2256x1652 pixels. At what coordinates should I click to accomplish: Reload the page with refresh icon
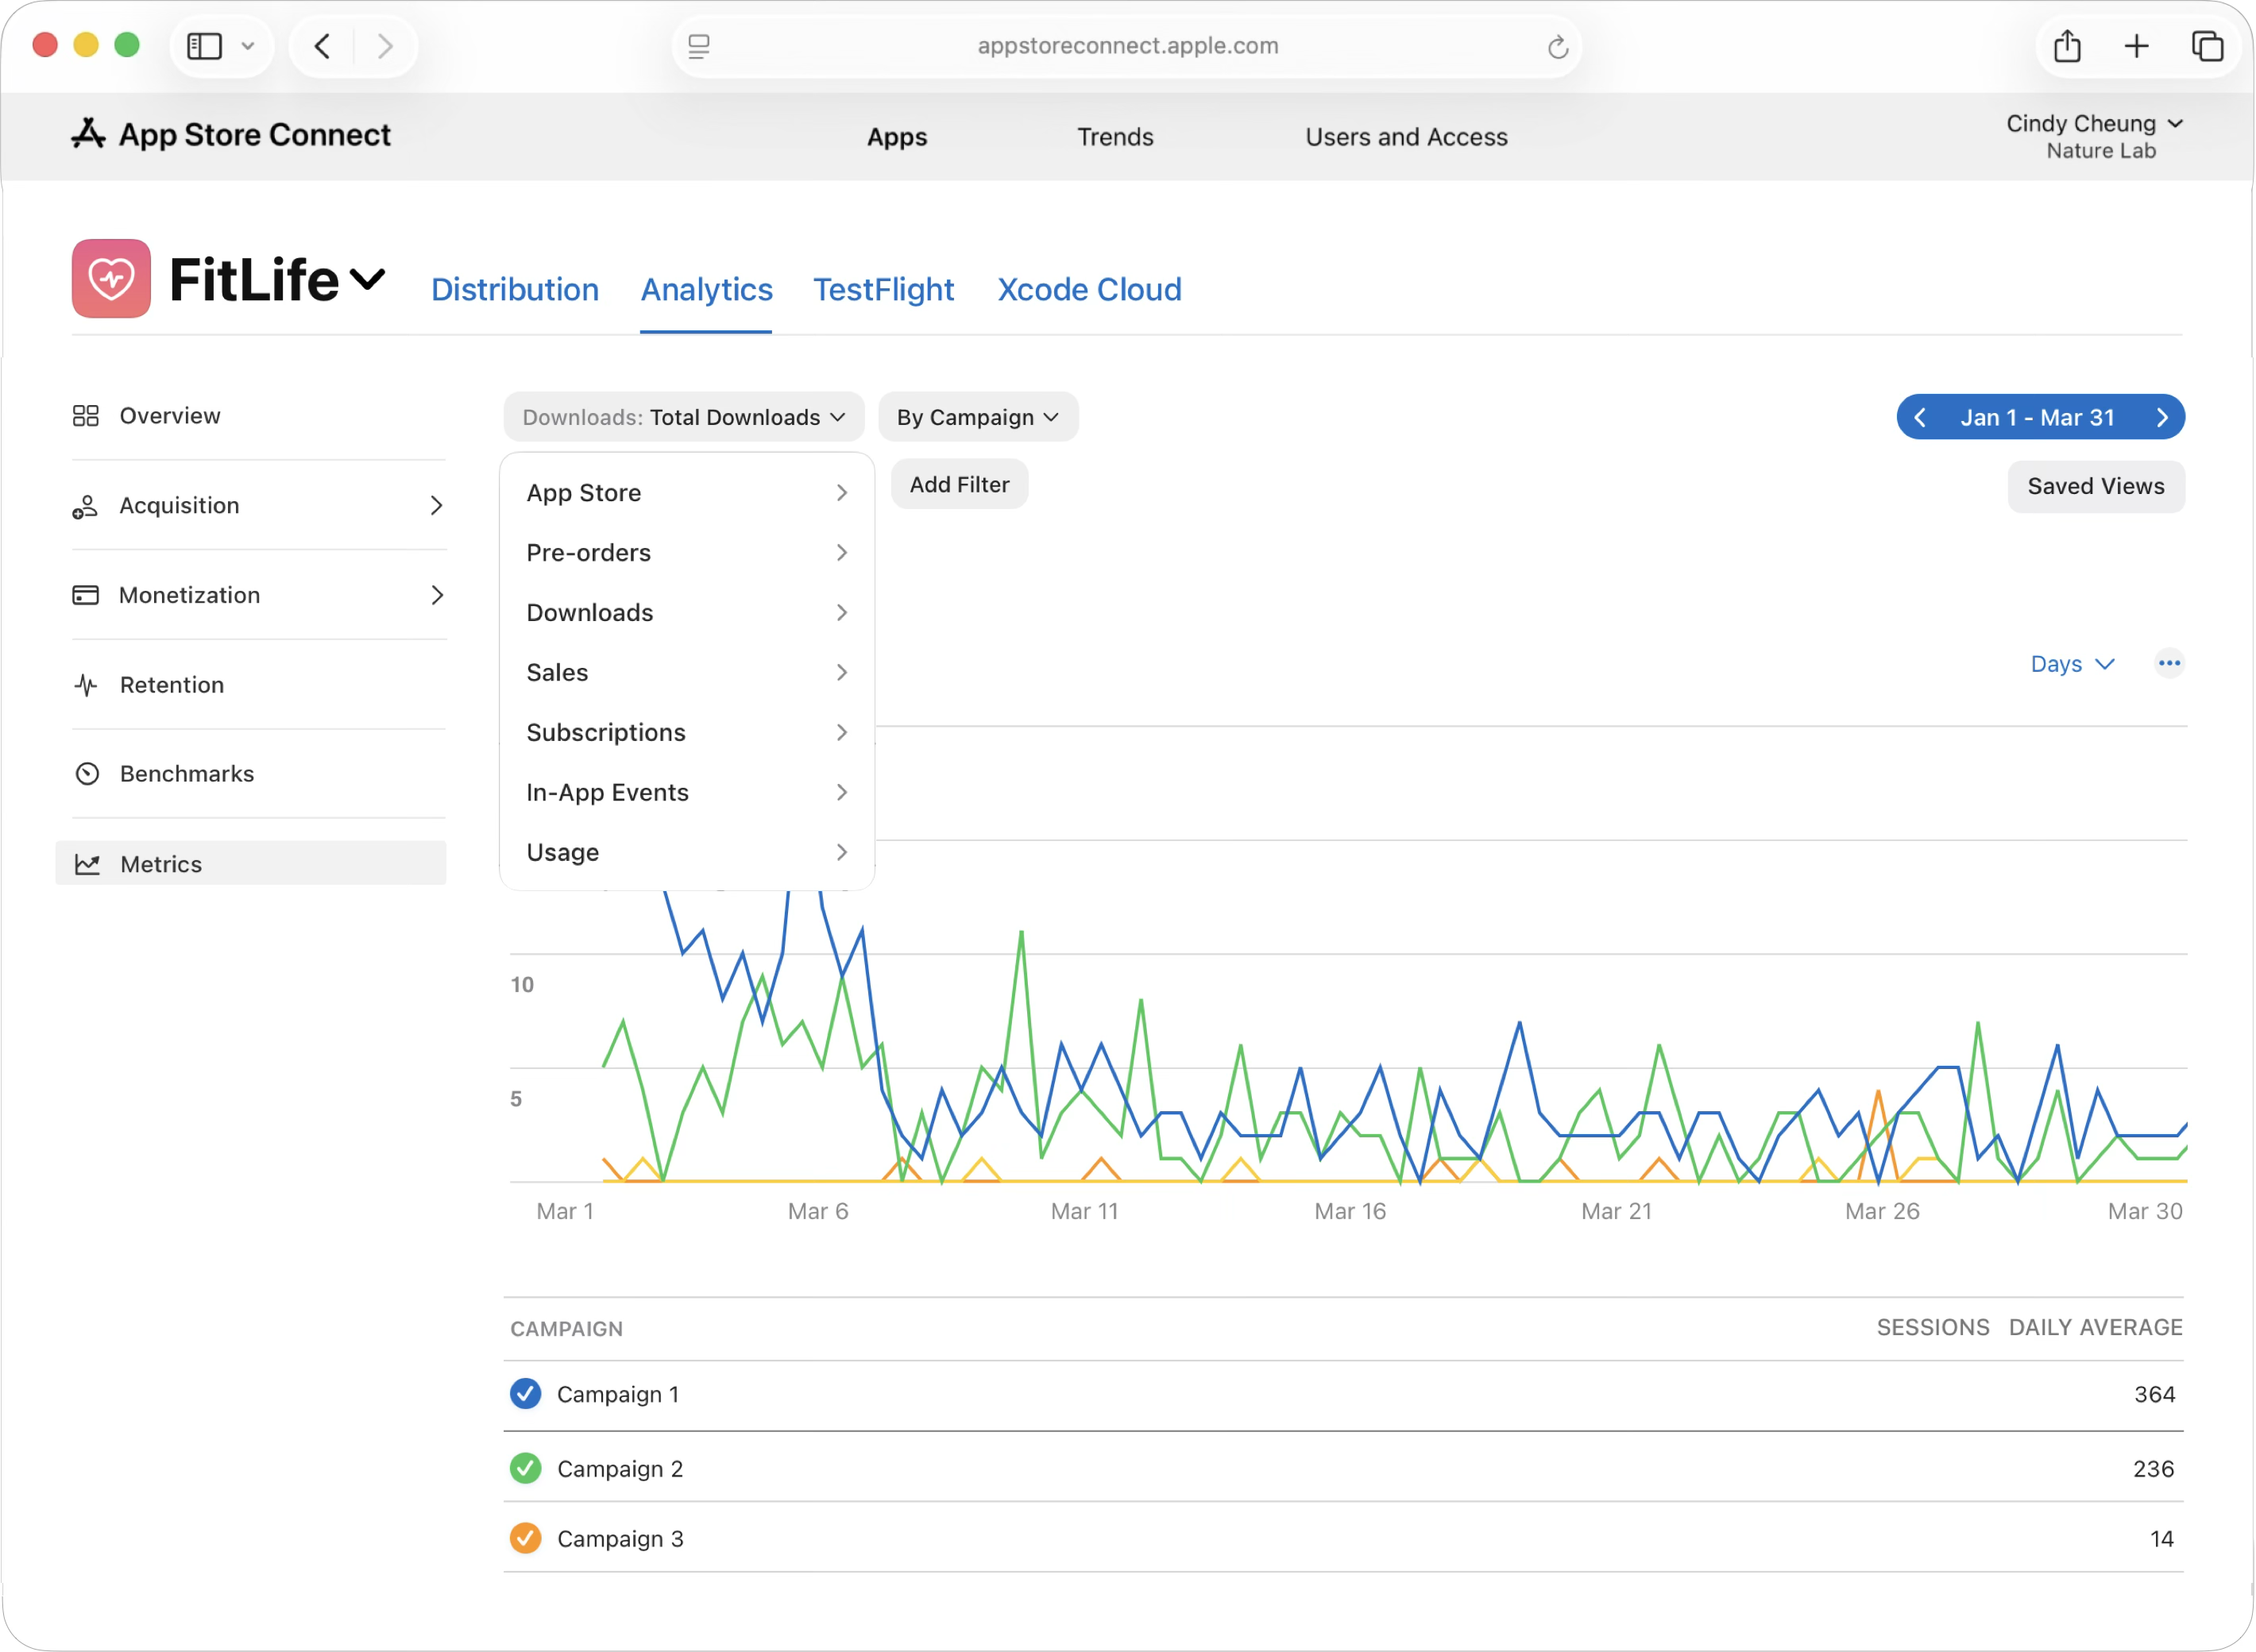tap(1557, 47)
